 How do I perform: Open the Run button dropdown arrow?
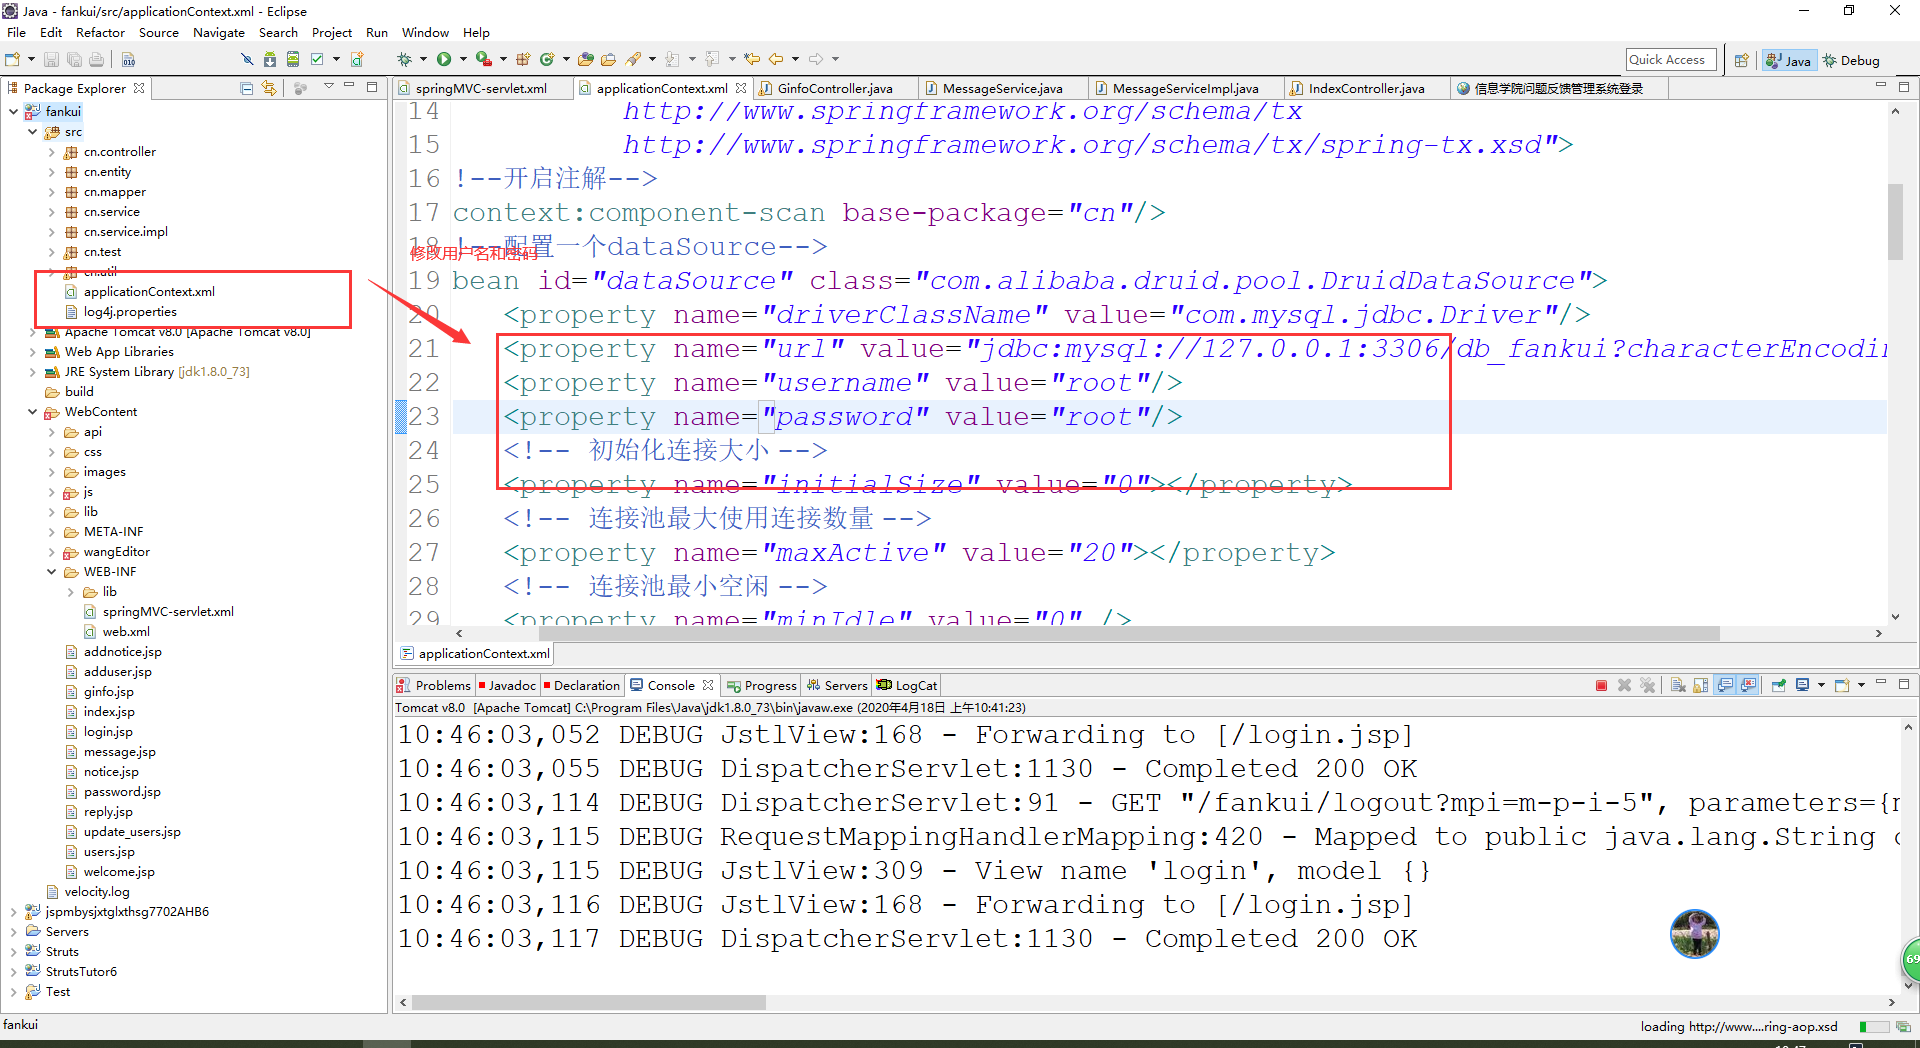click(463, 60)
